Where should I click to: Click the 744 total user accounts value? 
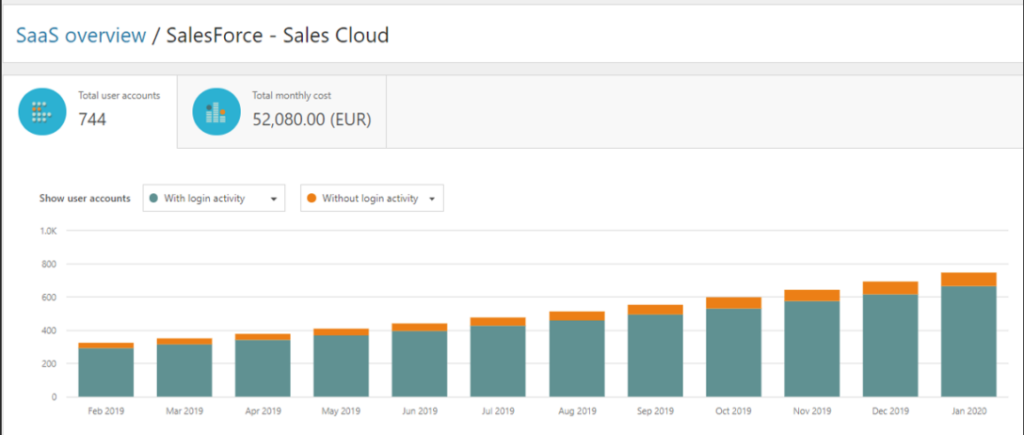(x=92, y=120)
